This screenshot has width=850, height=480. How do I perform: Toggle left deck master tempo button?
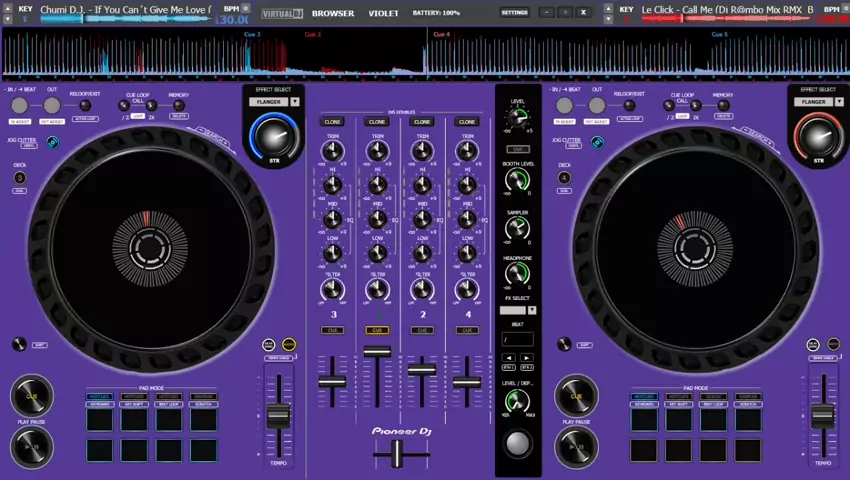tap(289, 345)
